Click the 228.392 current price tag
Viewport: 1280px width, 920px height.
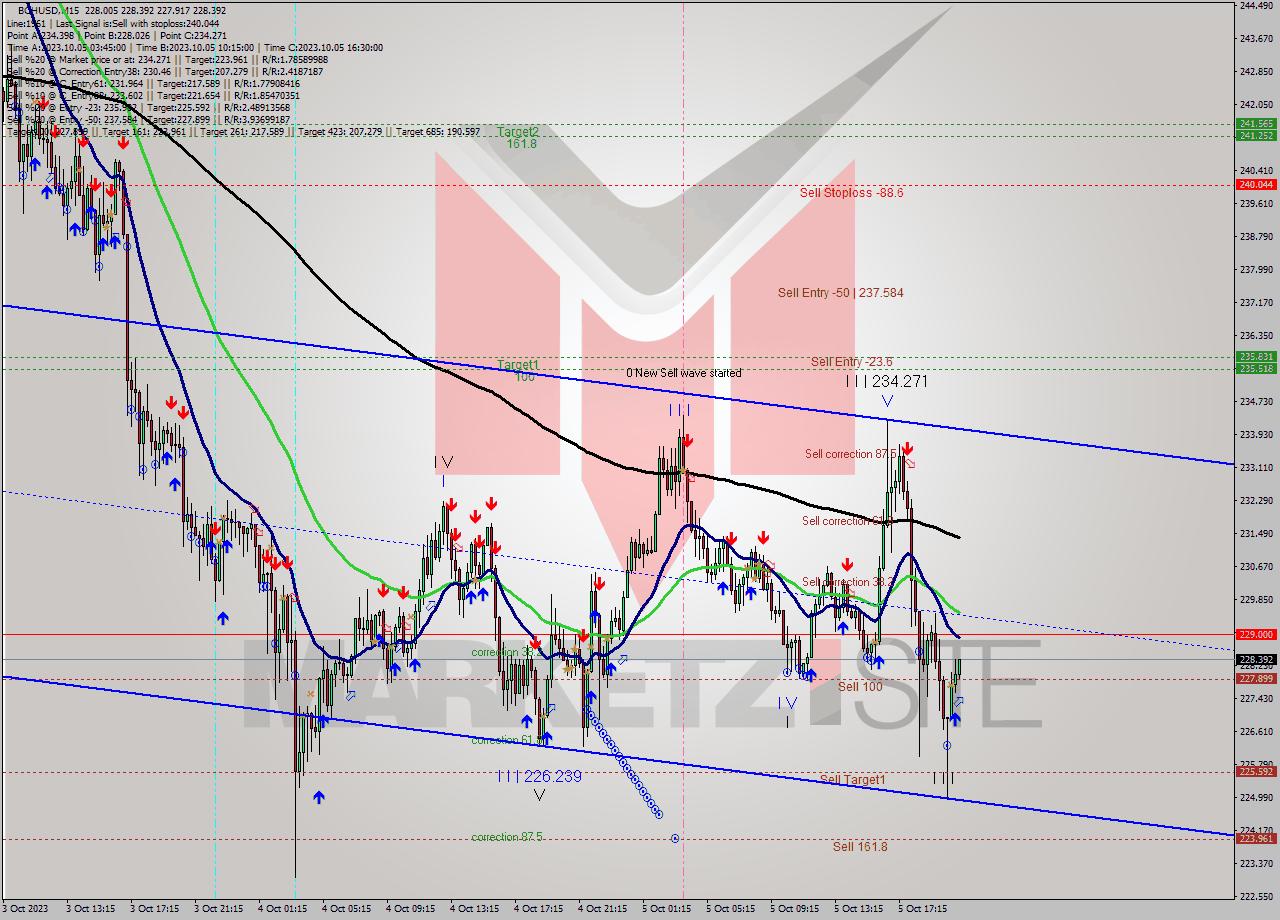coord(1255,659)
